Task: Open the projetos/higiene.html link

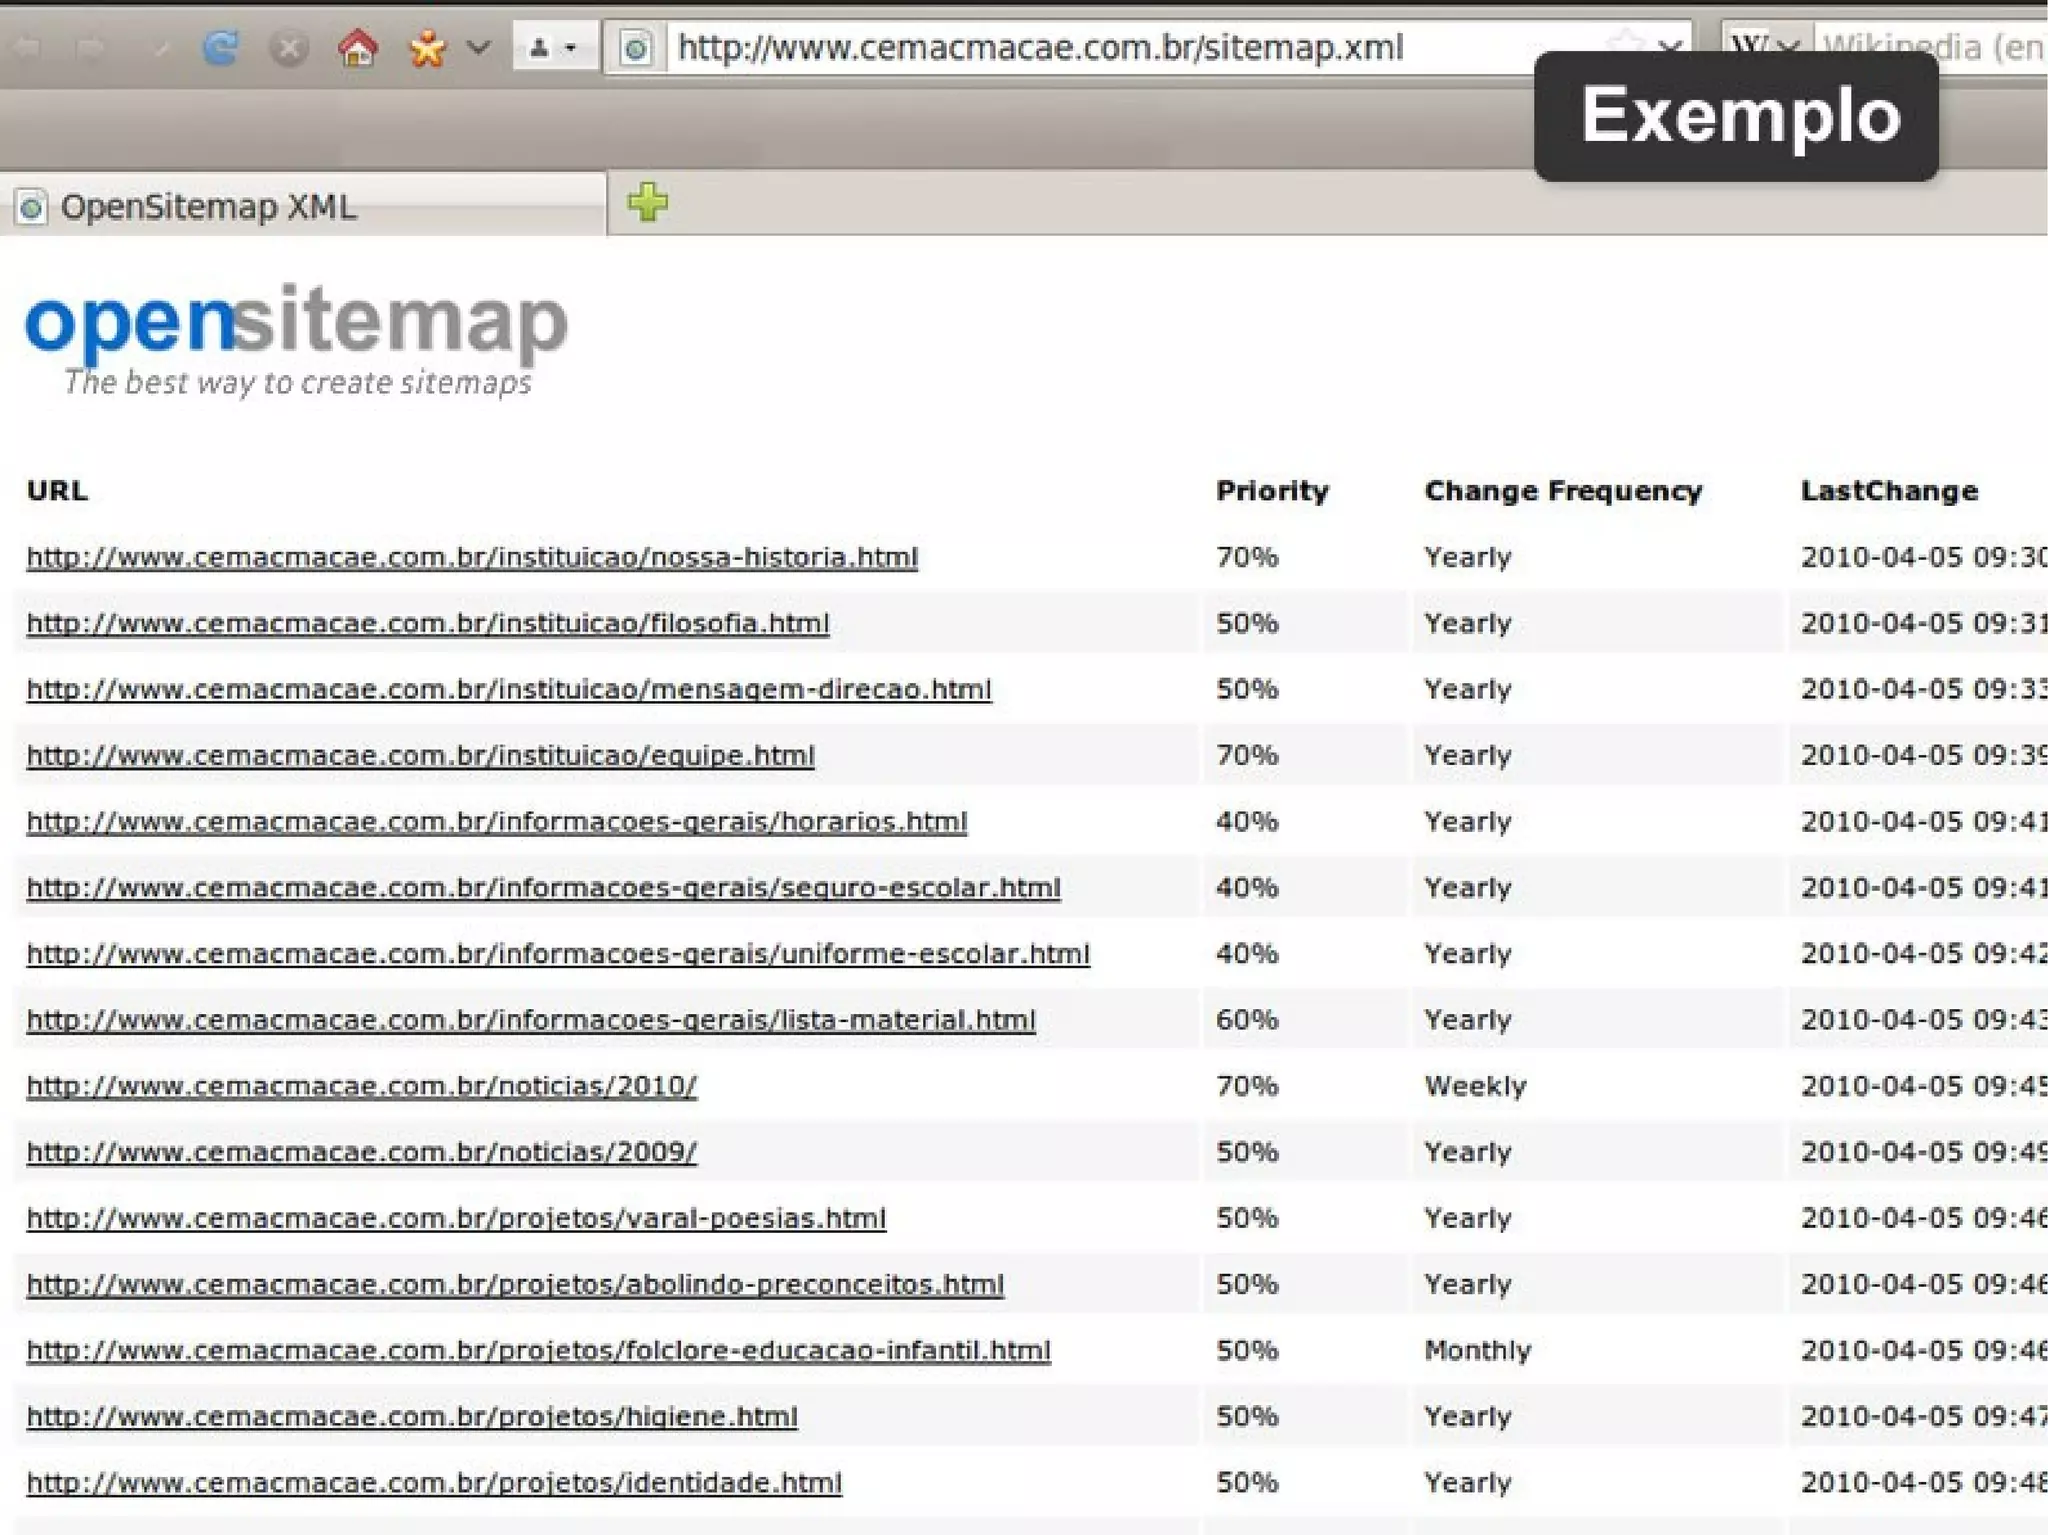Action: [412, 1416]
